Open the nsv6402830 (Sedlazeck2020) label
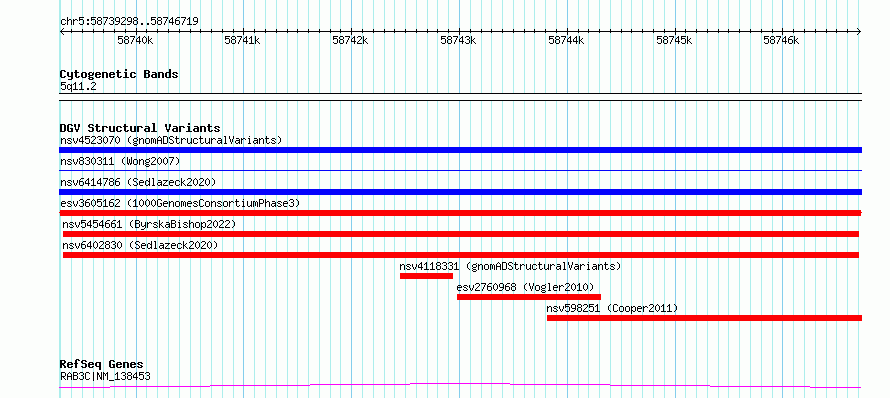 (140, 245)
